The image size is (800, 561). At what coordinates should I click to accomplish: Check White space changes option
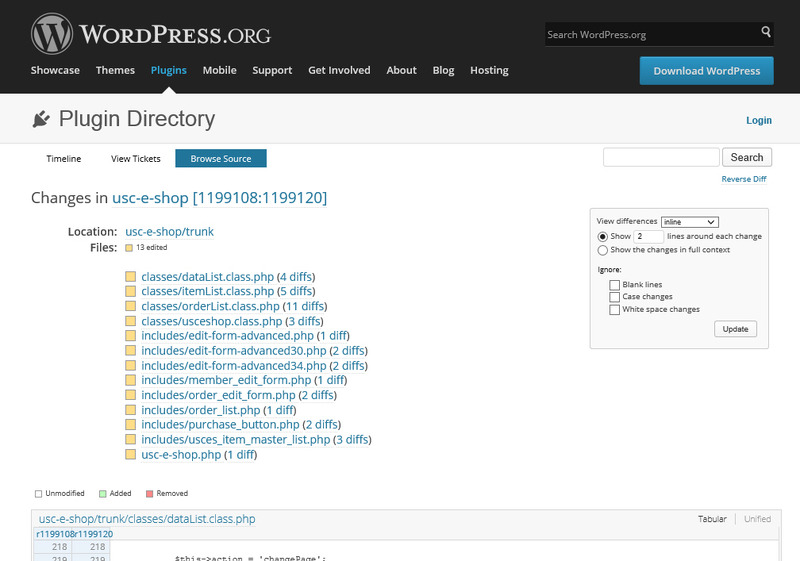click(x=615, y=310)
